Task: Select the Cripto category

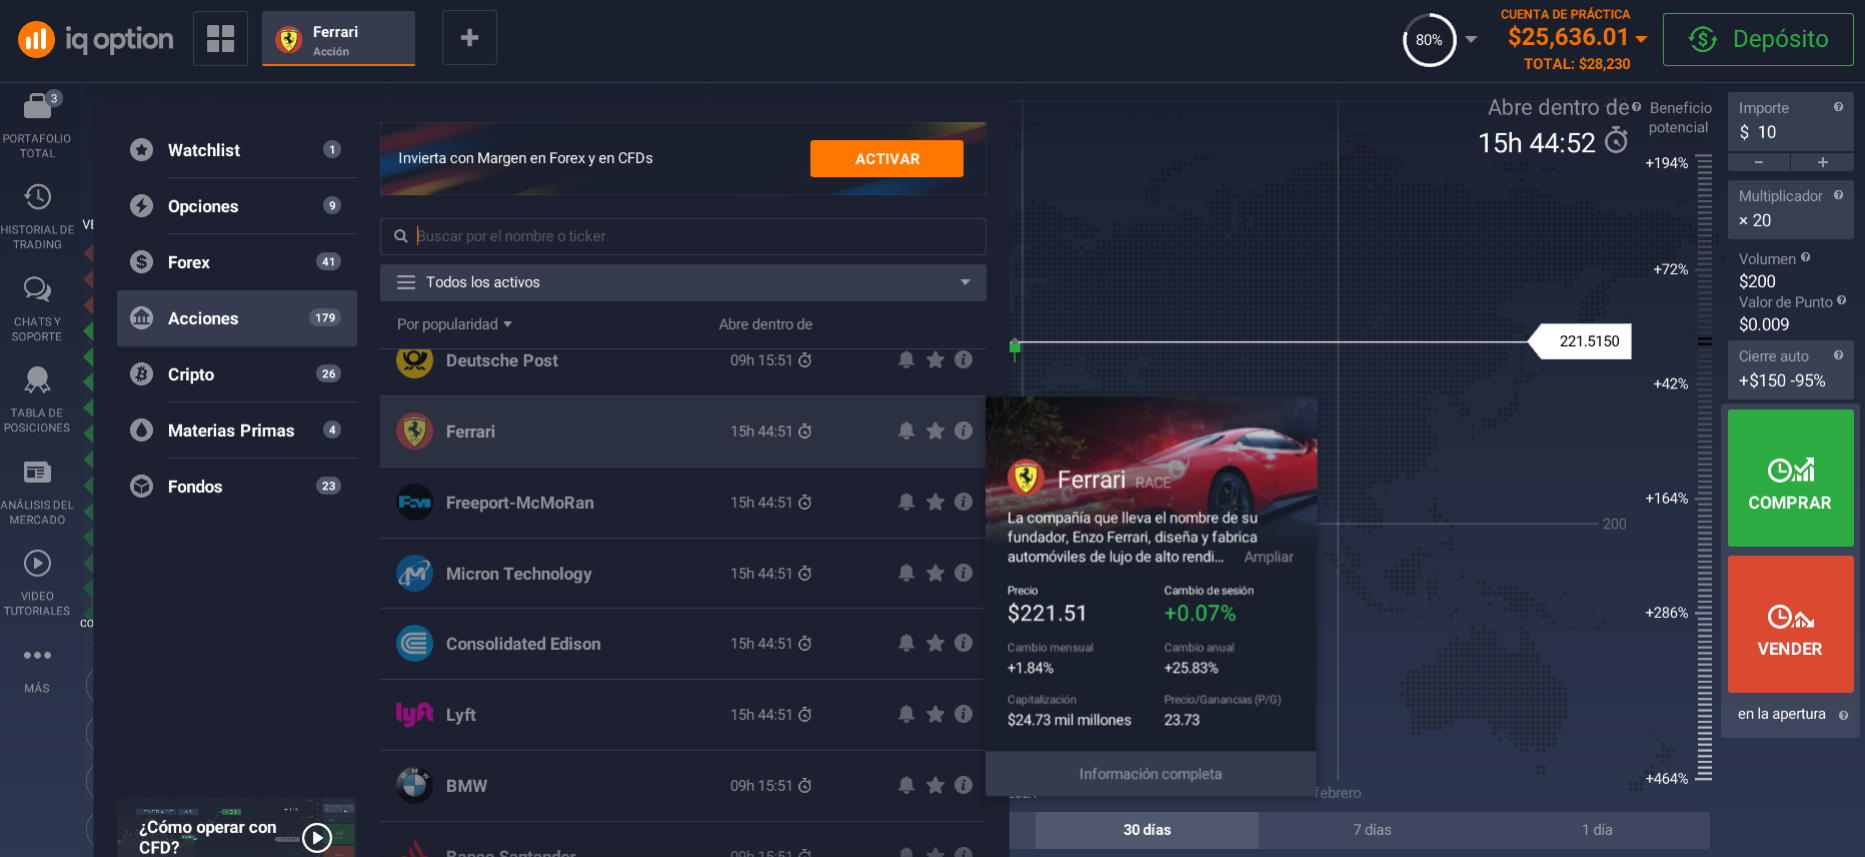Action: click(237, 374)
